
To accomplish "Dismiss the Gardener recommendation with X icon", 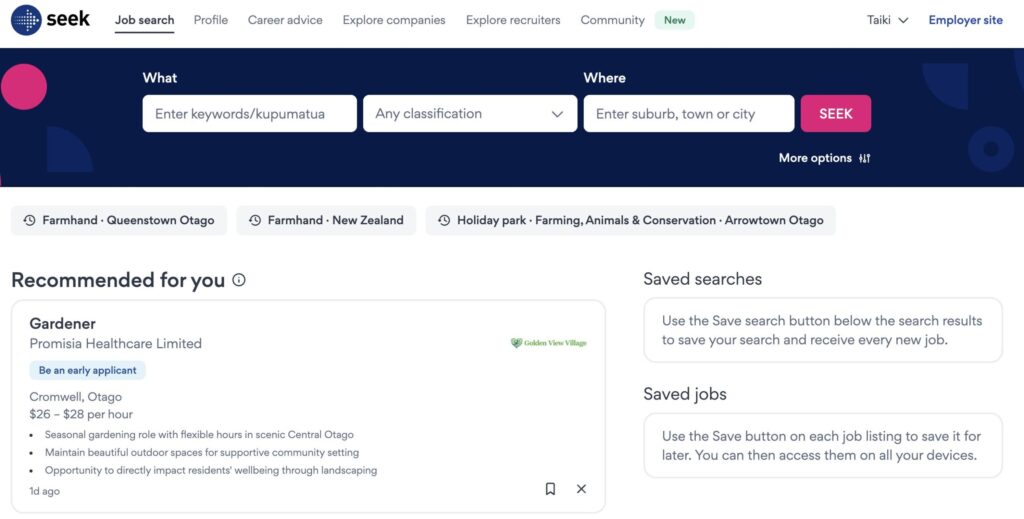I will pos(581,488).
